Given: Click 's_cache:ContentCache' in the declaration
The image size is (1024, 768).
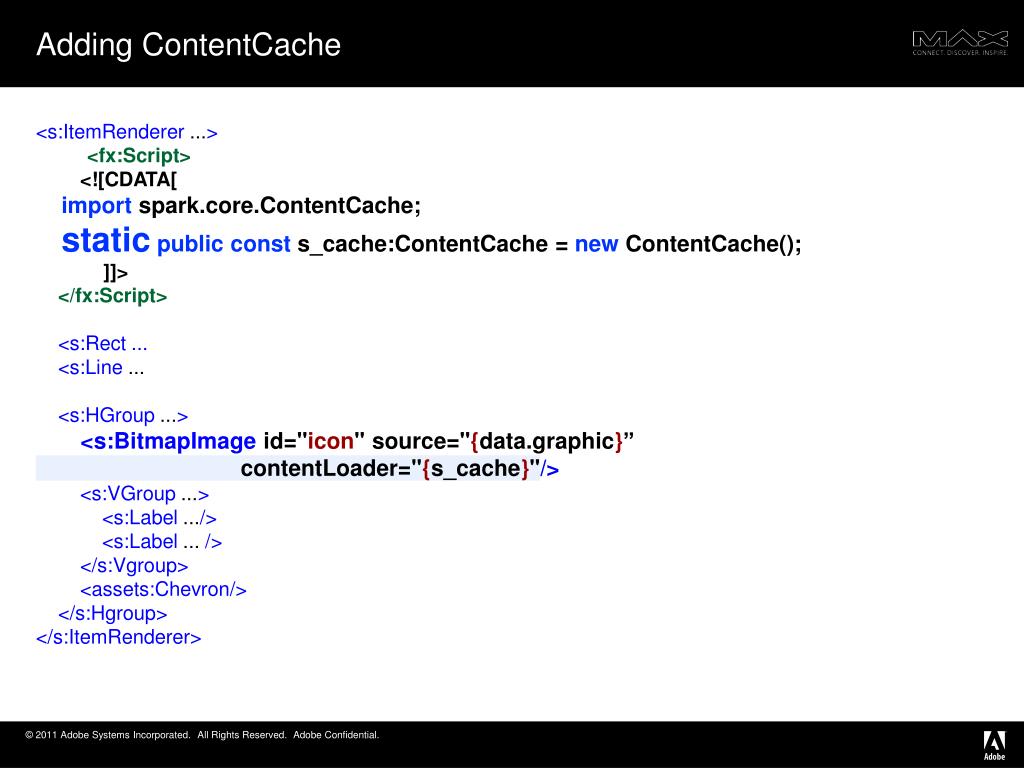Looking at the screenshot, I should pos(423,244).
